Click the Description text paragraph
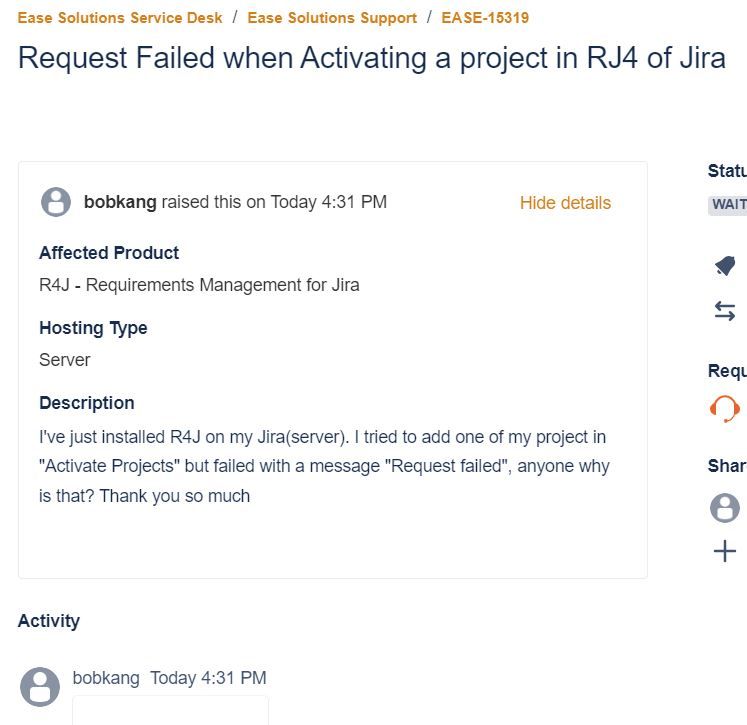This screenshot has height=725, width=747. click(324, 466)
